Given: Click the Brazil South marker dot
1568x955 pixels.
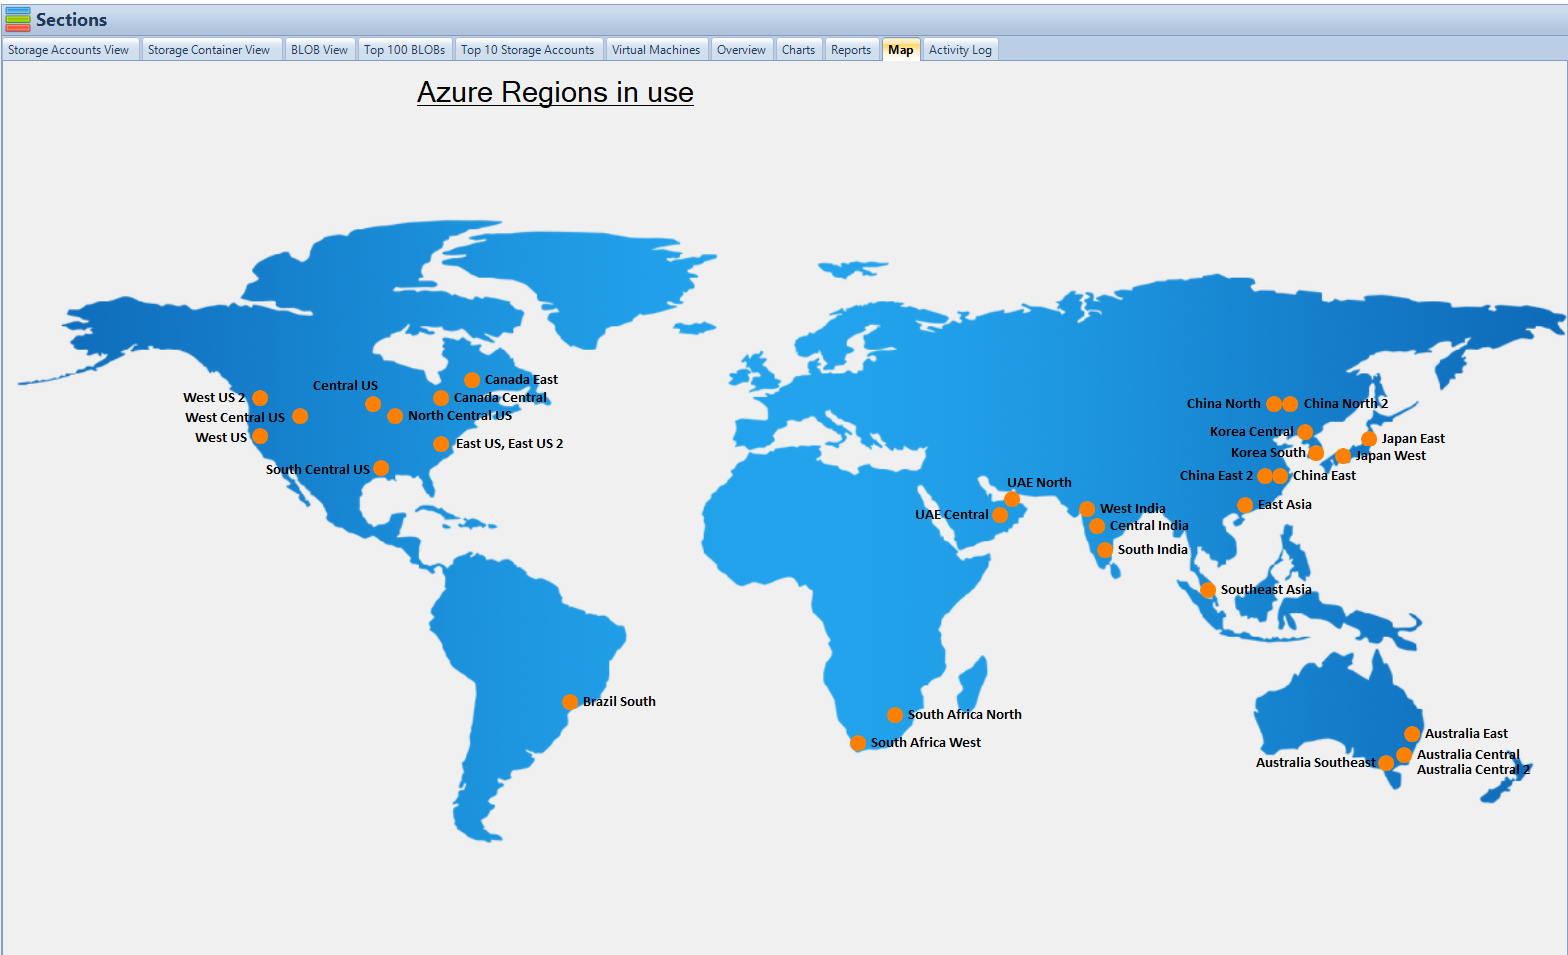Looking at the screenshot, I should click(x=570, y=702).
